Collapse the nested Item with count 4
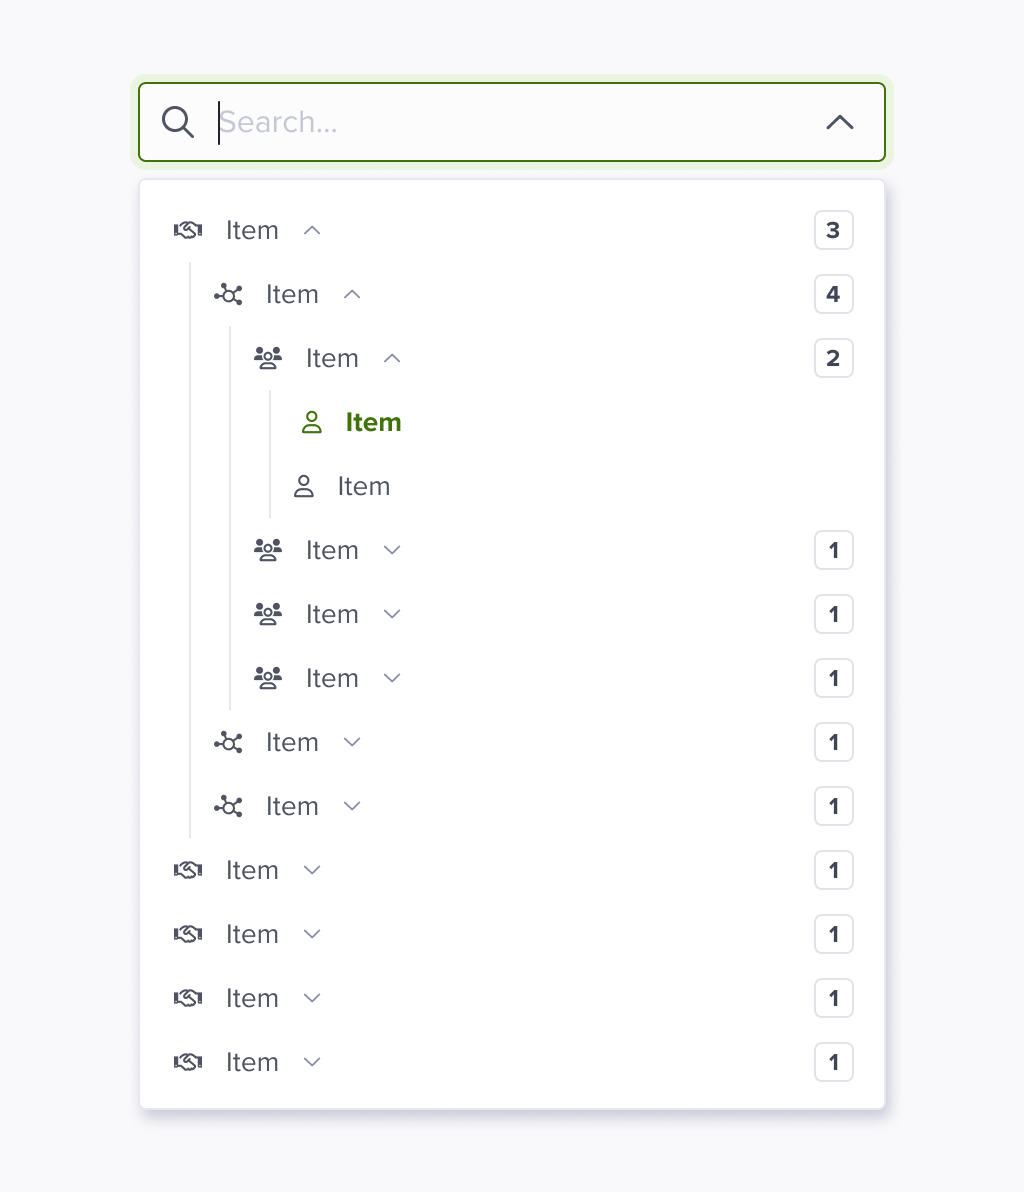The image size is (1024, 1192). click(352, 293)
